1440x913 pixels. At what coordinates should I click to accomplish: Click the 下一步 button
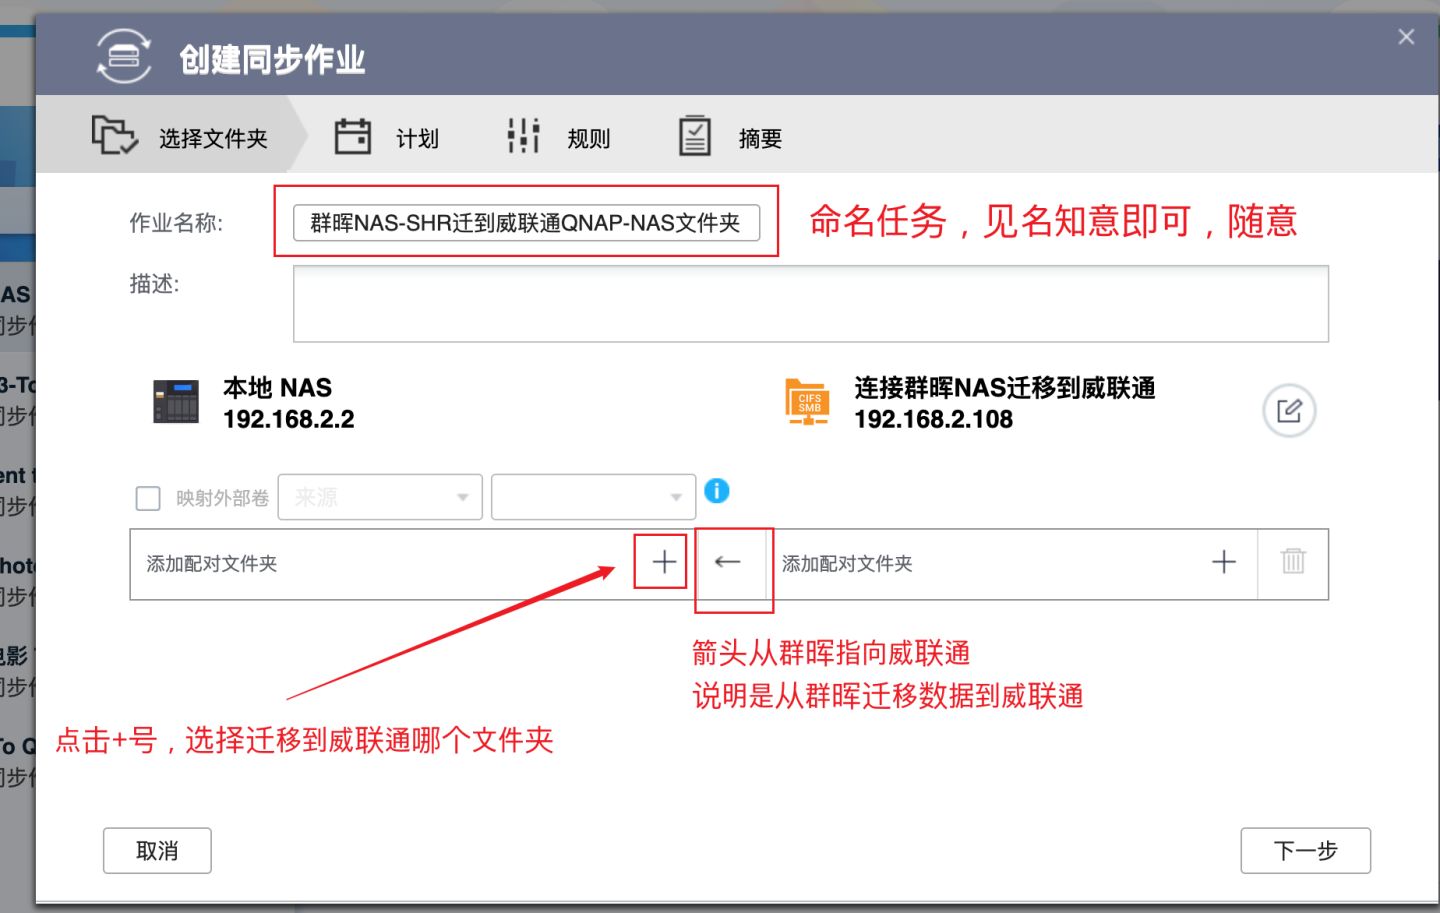coord(1305,850)
